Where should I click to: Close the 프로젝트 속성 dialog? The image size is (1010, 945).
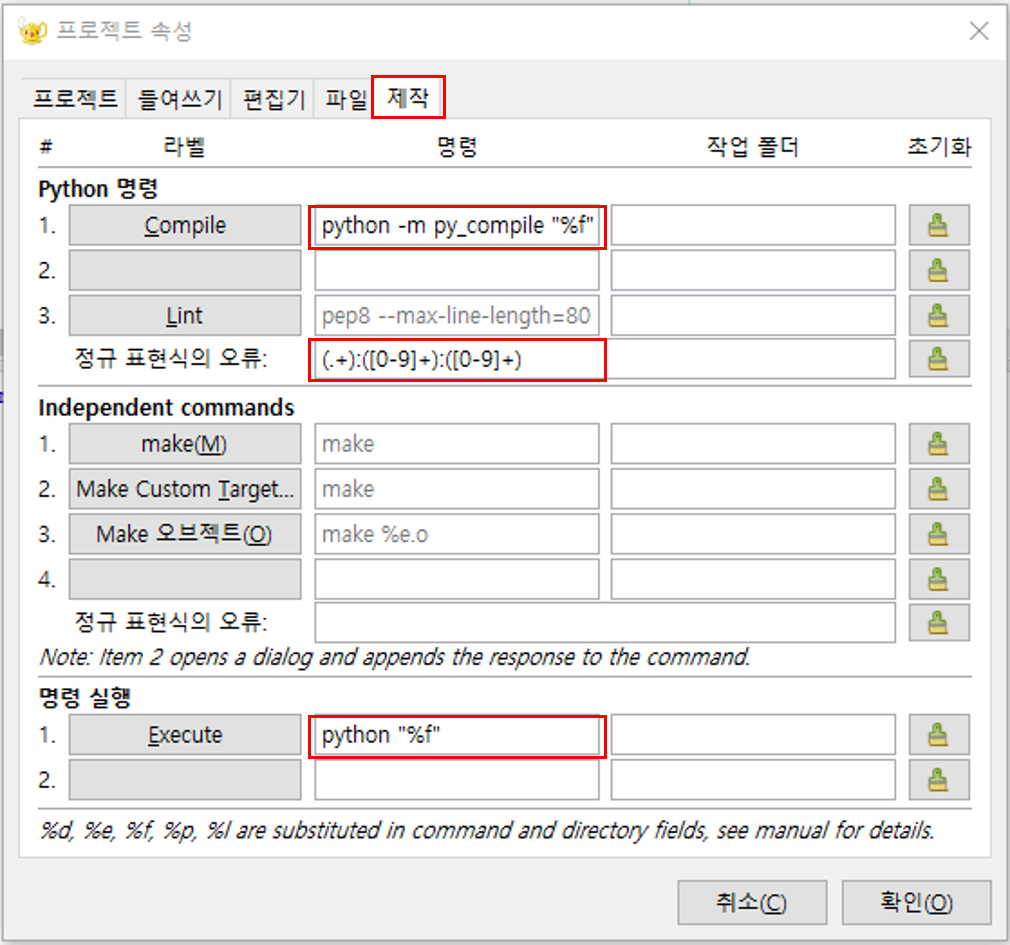pos(979,30)
